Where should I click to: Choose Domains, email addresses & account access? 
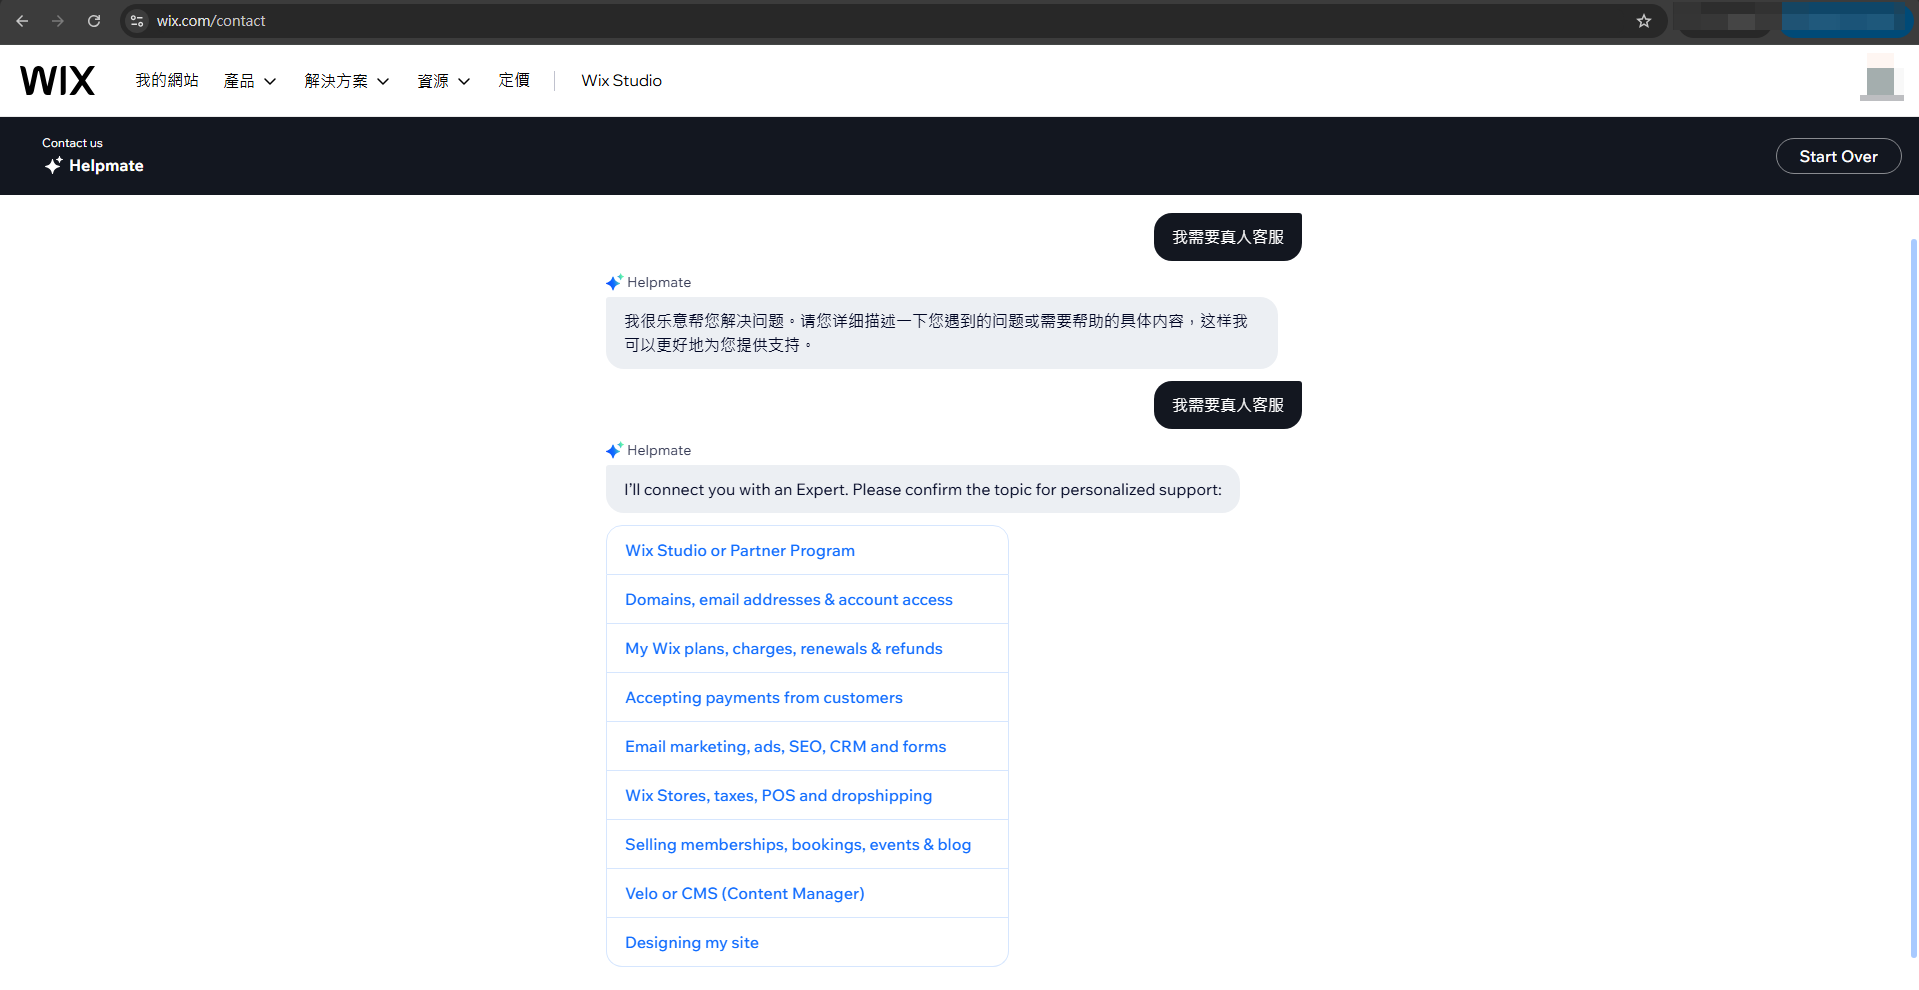[788, 599]
